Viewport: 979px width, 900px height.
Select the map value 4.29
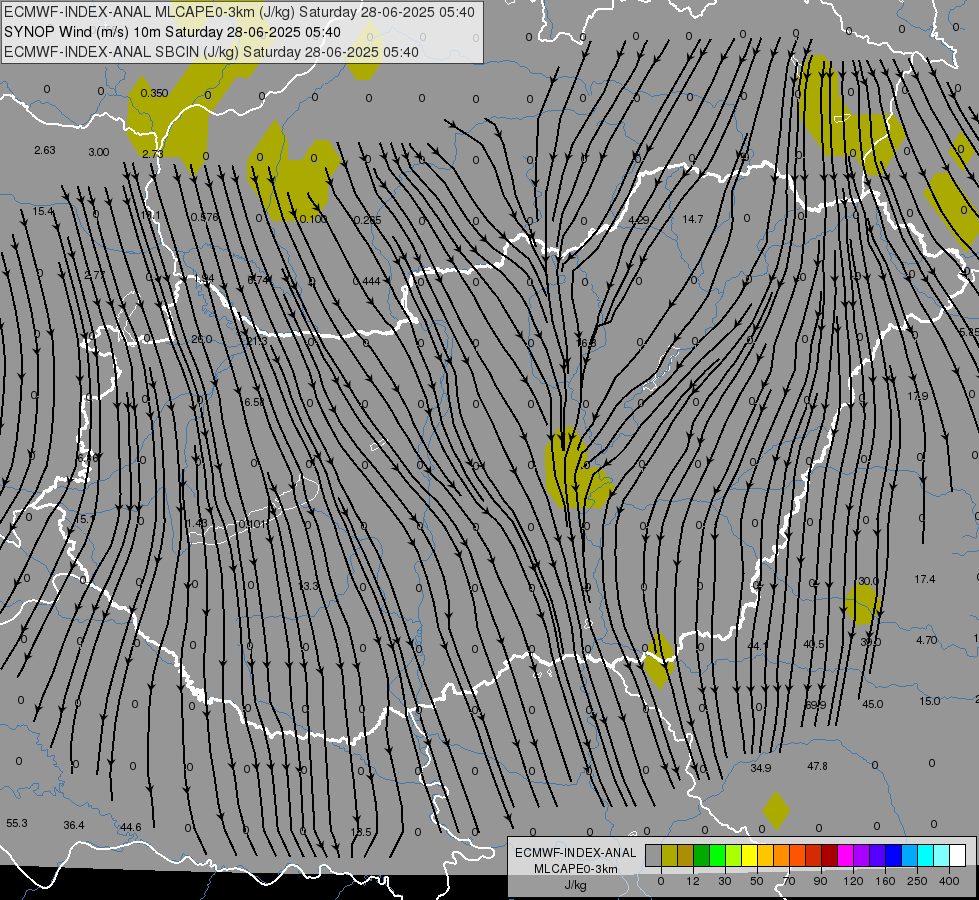[639, 220]
